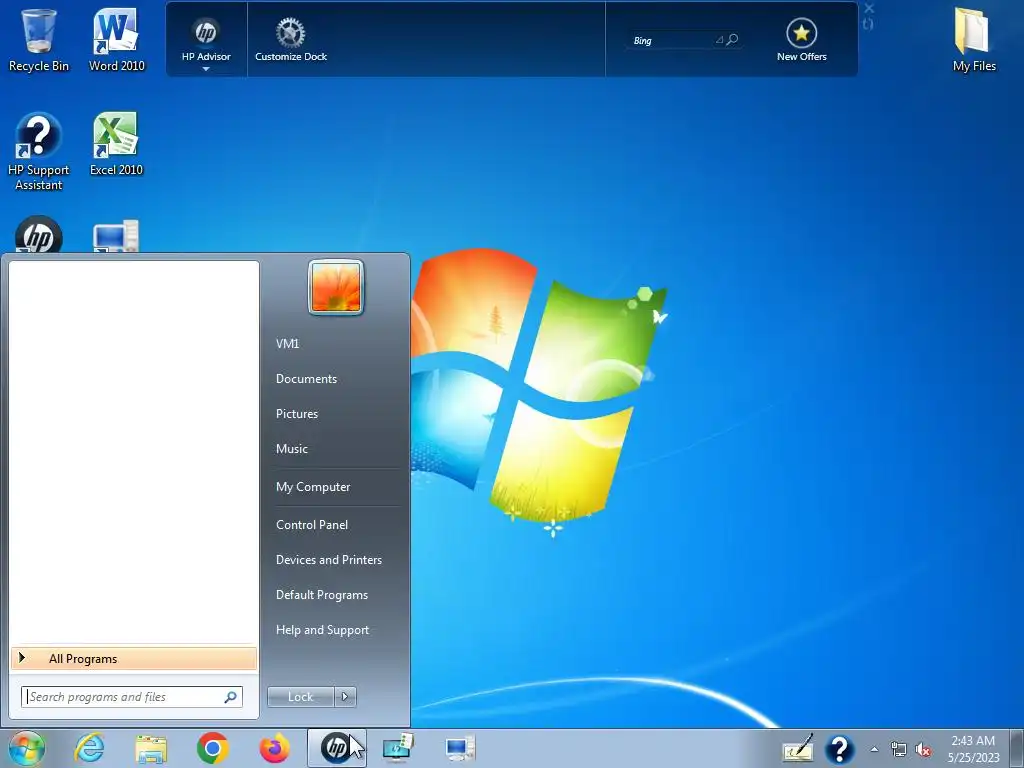Open the pen input tray icon
Screen dimensions: 1024x768
(798, 748)
